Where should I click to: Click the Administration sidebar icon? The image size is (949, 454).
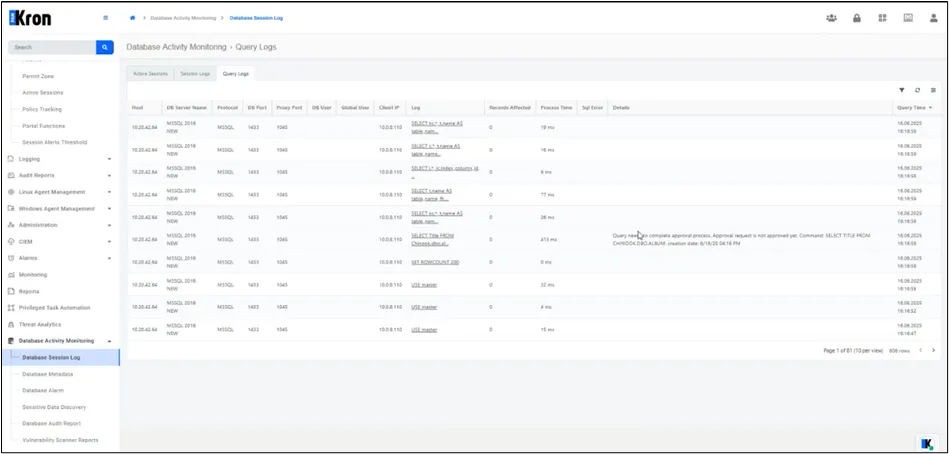[11, 225]
